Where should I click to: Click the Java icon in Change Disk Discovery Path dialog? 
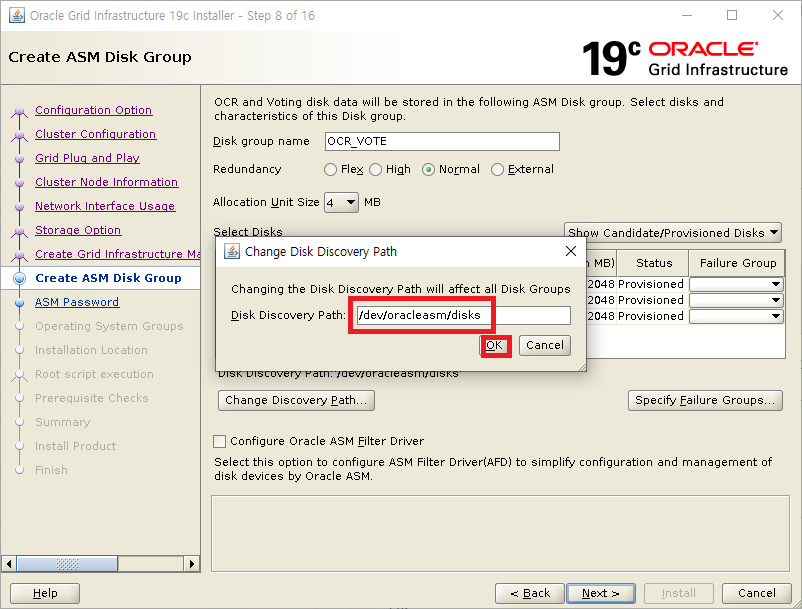point(232,251)
